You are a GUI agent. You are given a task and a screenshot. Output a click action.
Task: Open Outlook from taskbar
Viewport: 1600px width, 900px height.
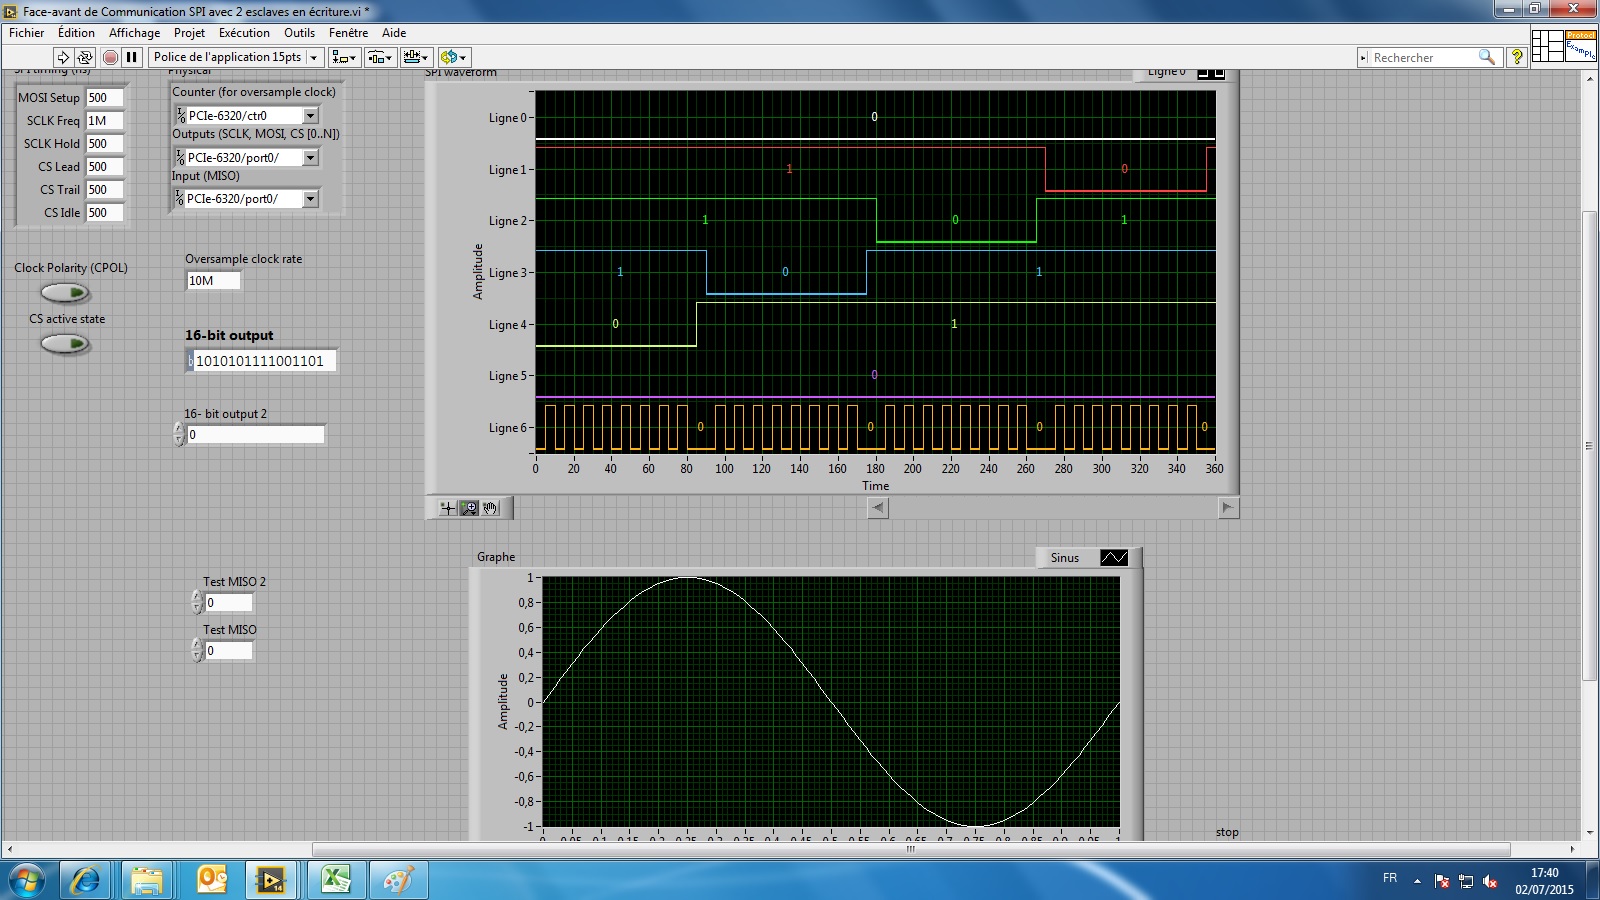[211, 880]
